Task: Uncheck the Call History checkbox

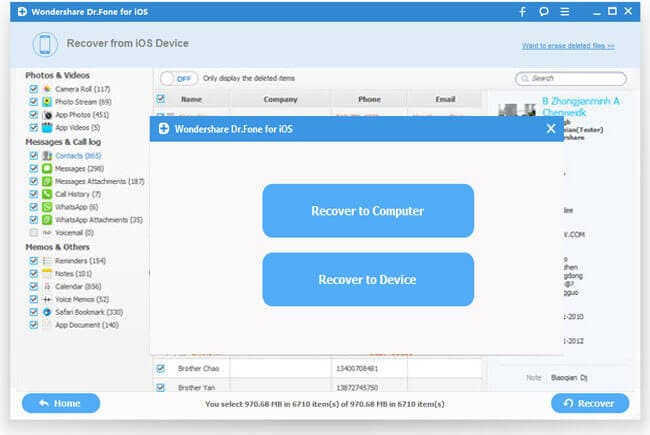Action: tap(34, 194)
